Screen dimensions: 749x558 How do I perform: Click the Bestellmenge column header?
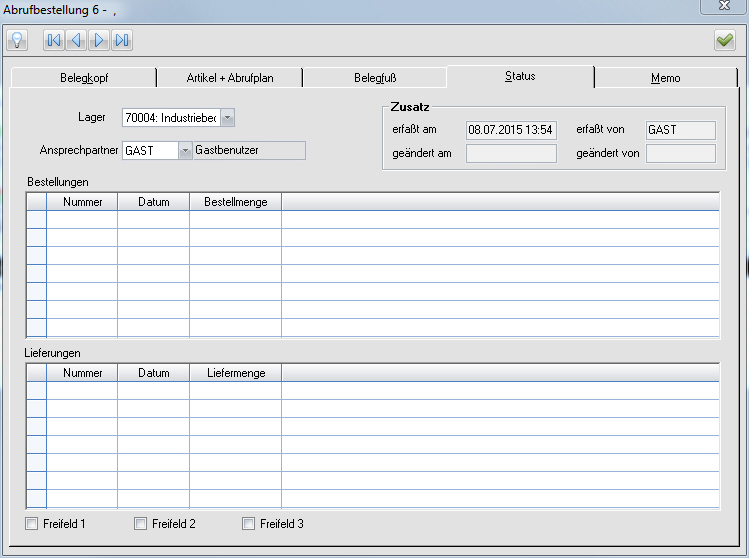[235, 202]
